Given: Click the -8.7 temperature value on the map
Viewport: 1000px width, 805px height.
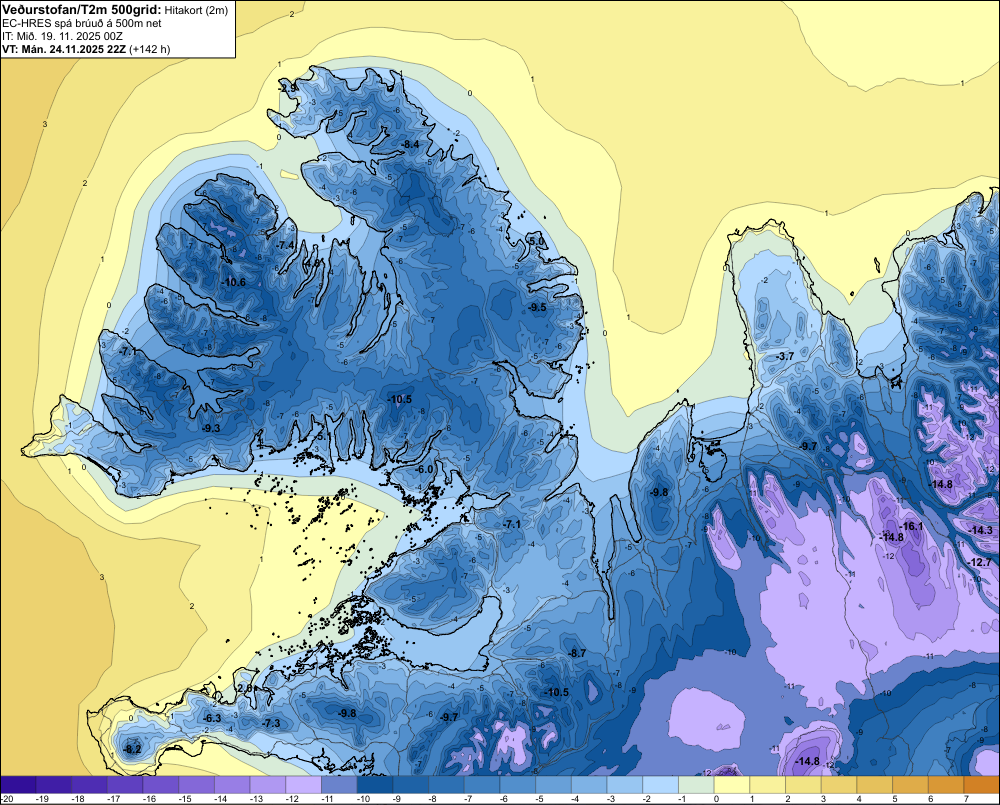Looking at the screenshot, I should [577, 653].
